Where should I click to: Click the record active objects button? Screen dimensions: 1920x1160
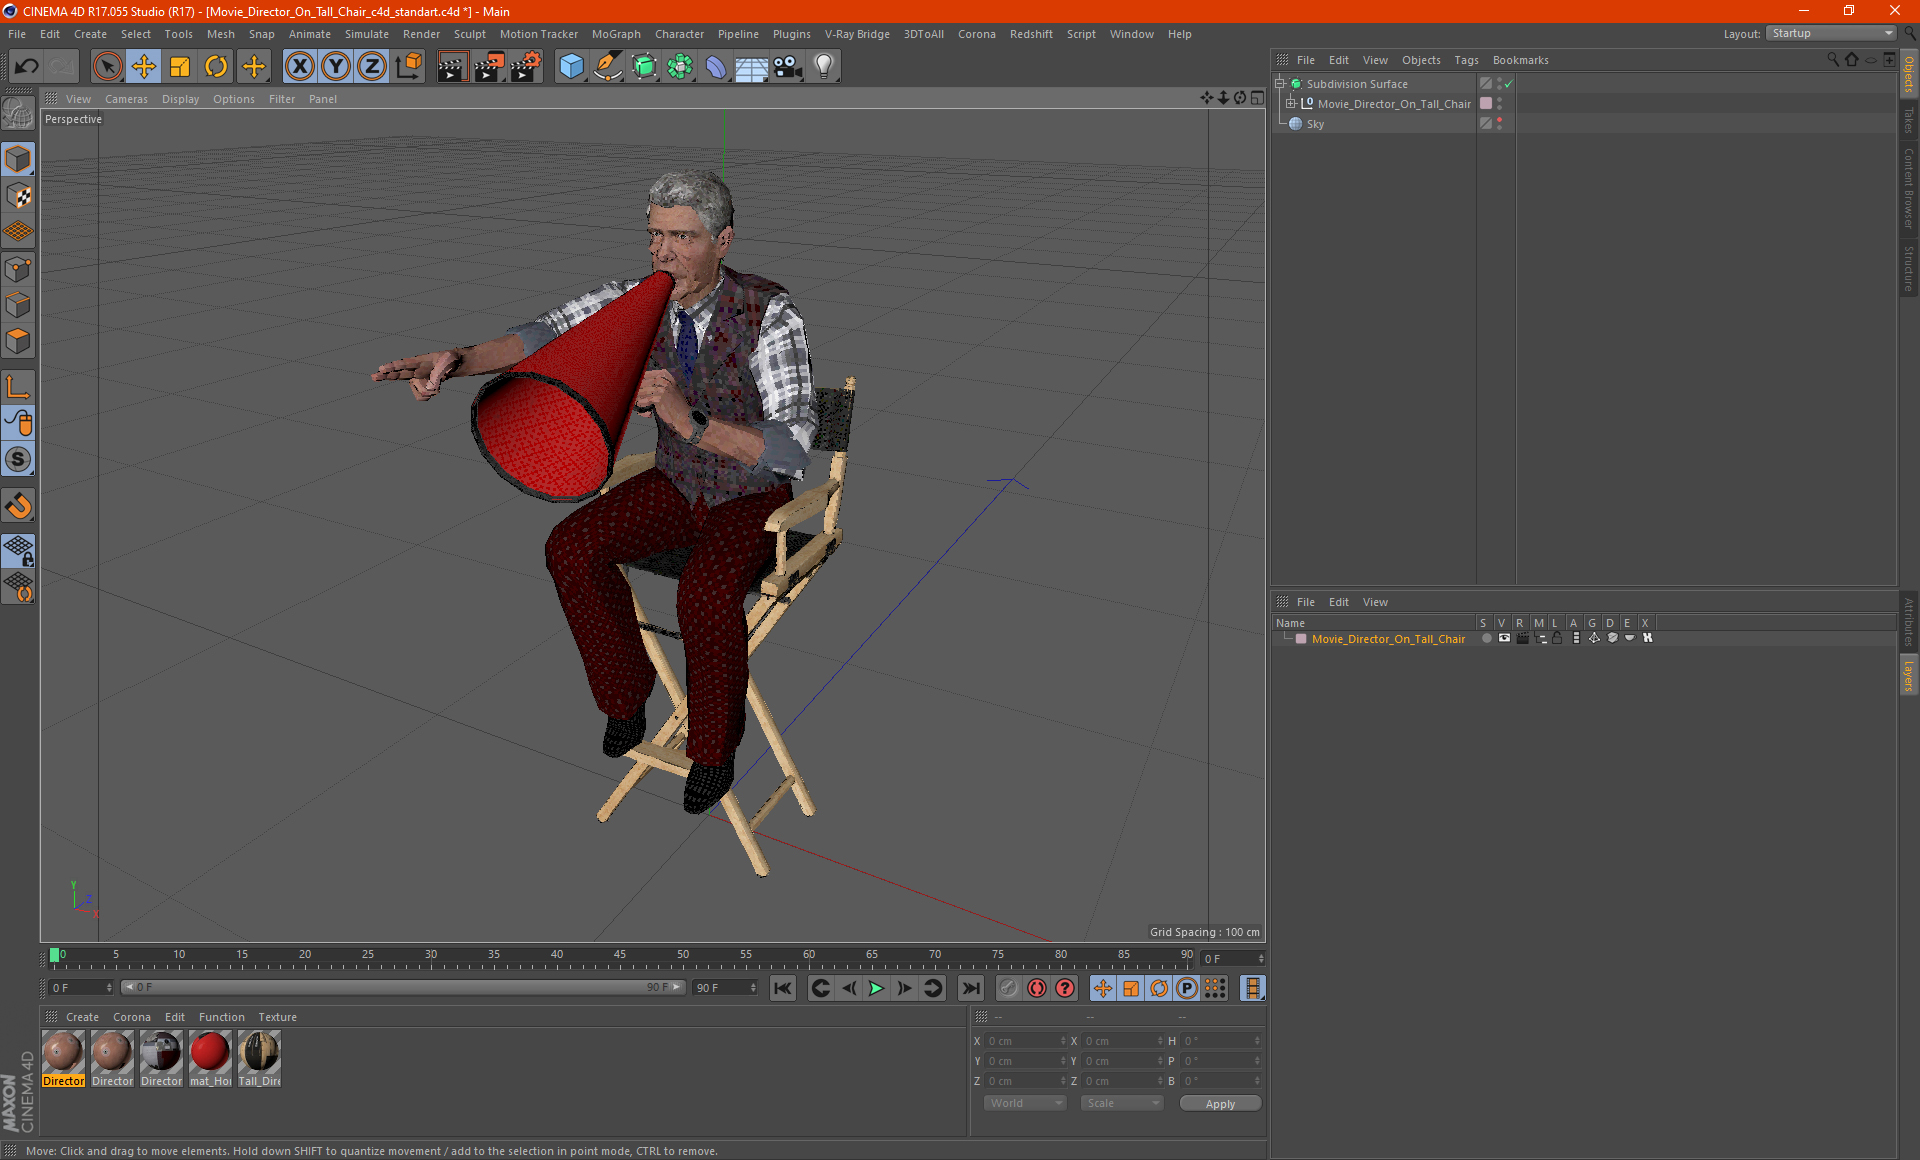click(x=1037, y=988)
